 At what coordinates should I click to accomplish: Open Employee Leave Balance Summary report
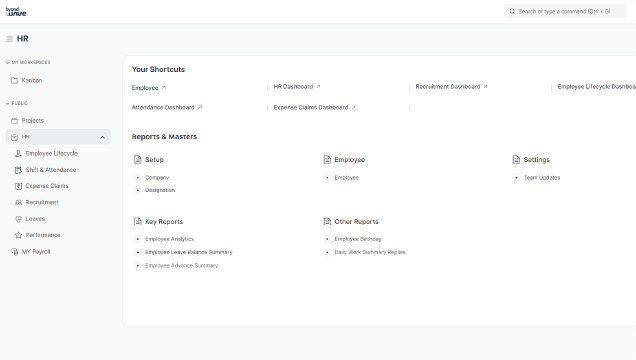[189, 252]
